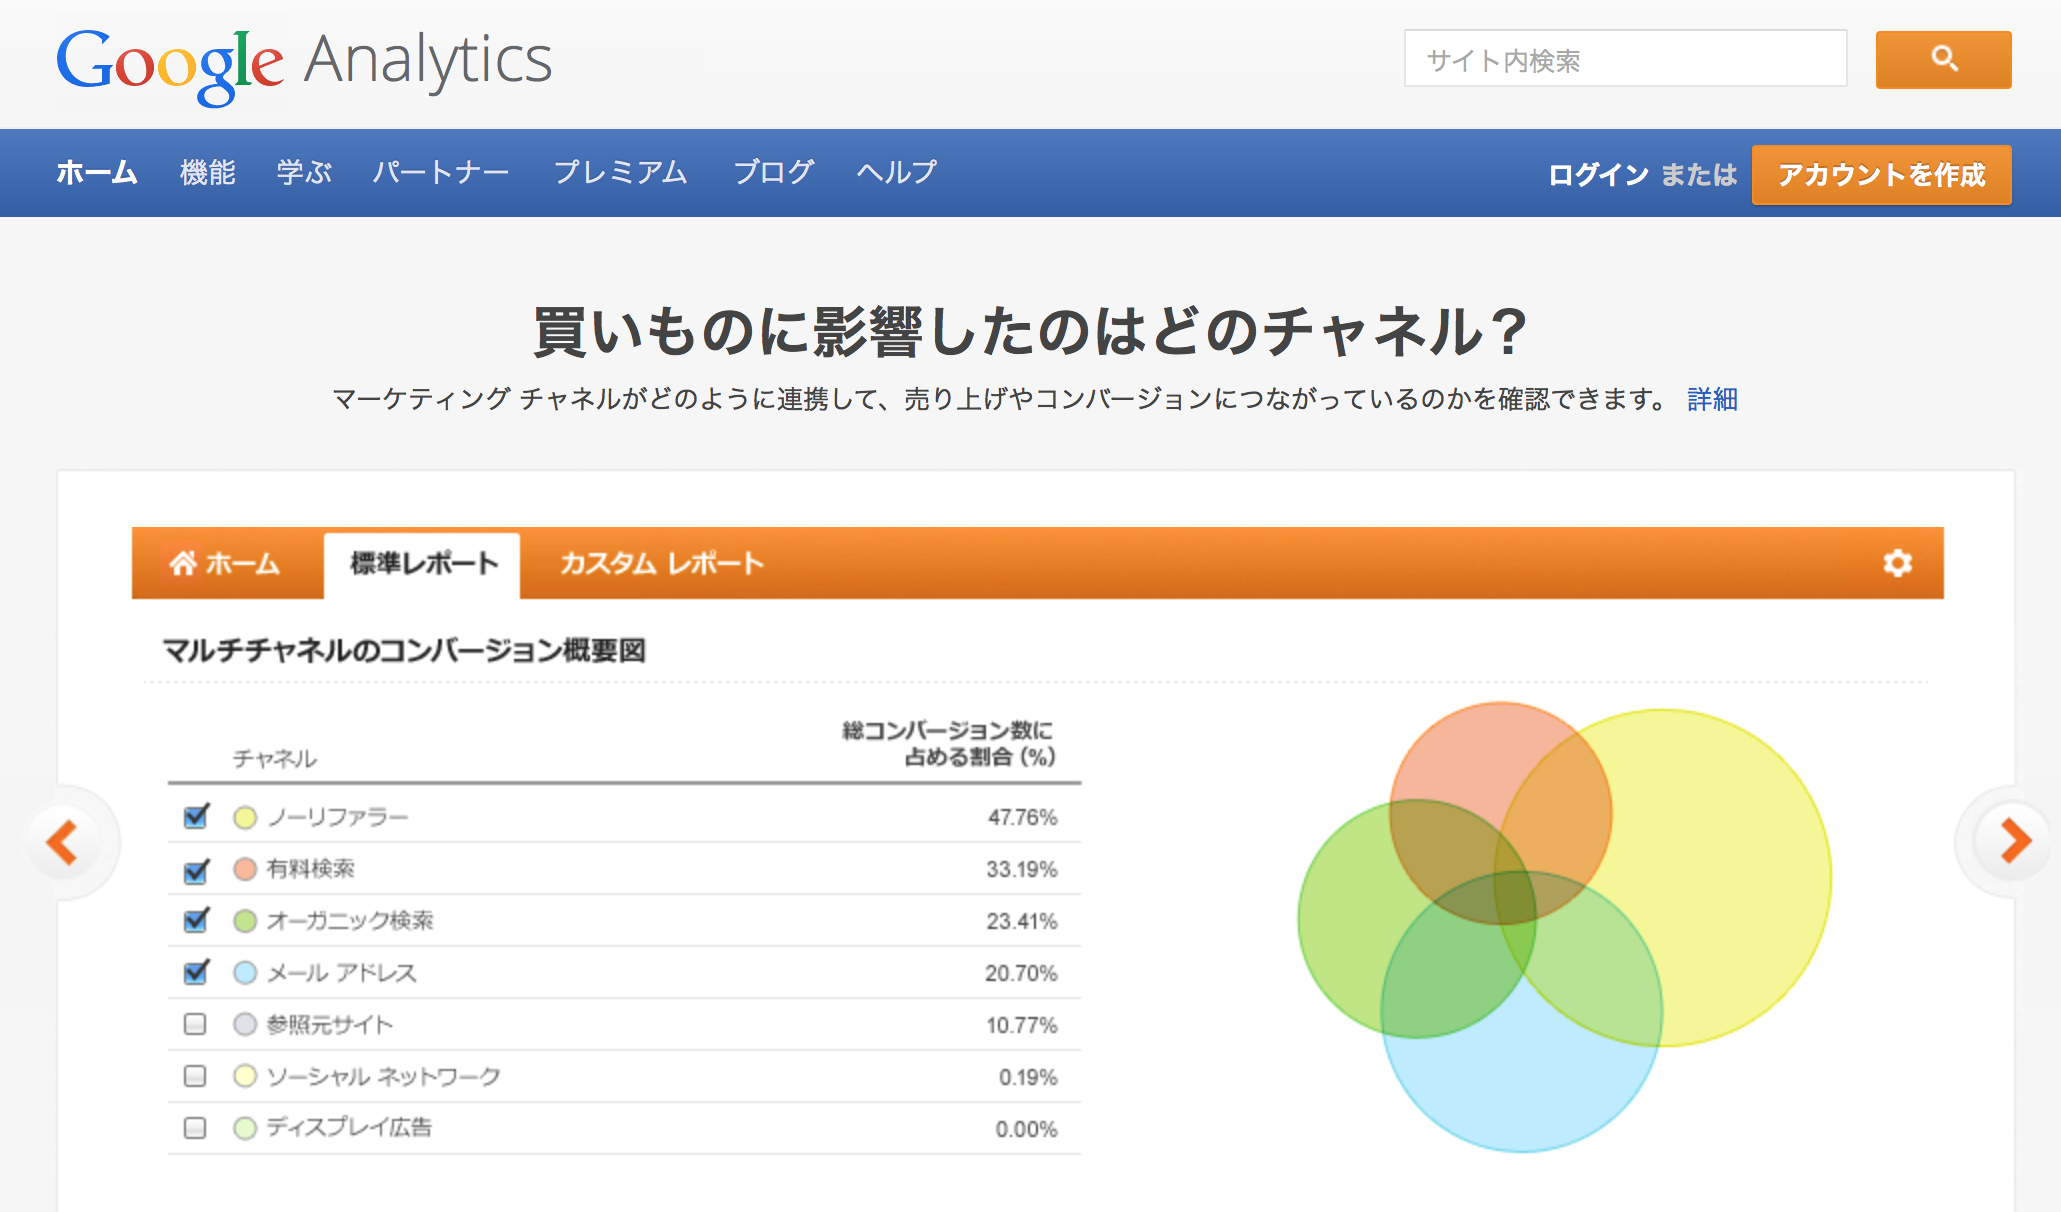Click the 10.77% value

(x=1022, y=1026)
